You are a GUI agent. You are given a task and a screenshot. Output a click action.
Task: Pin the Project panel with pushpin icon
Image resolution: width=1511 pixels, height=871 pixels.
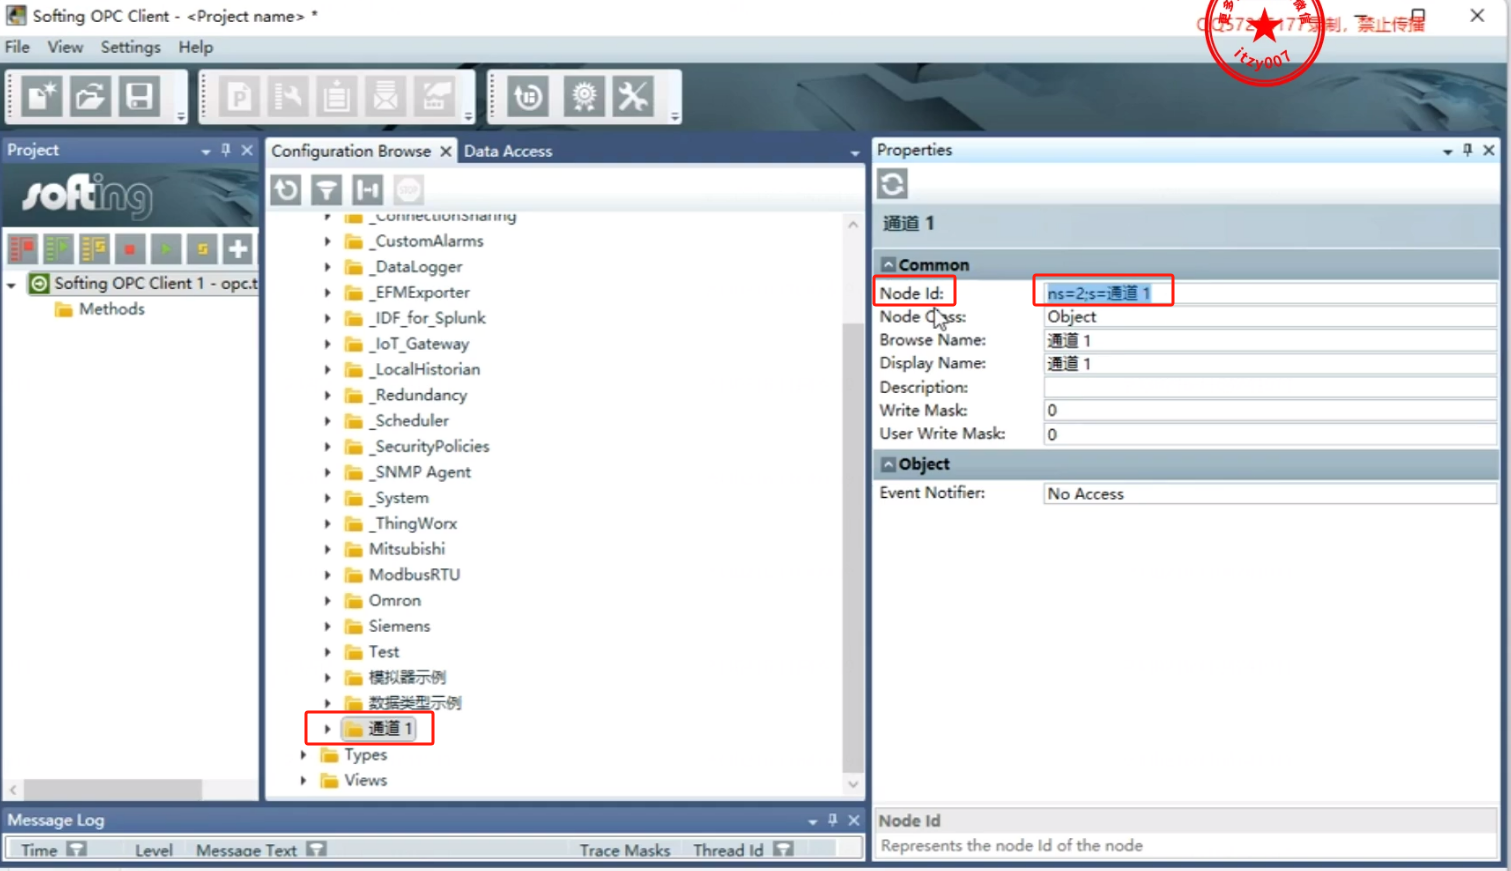226,150
